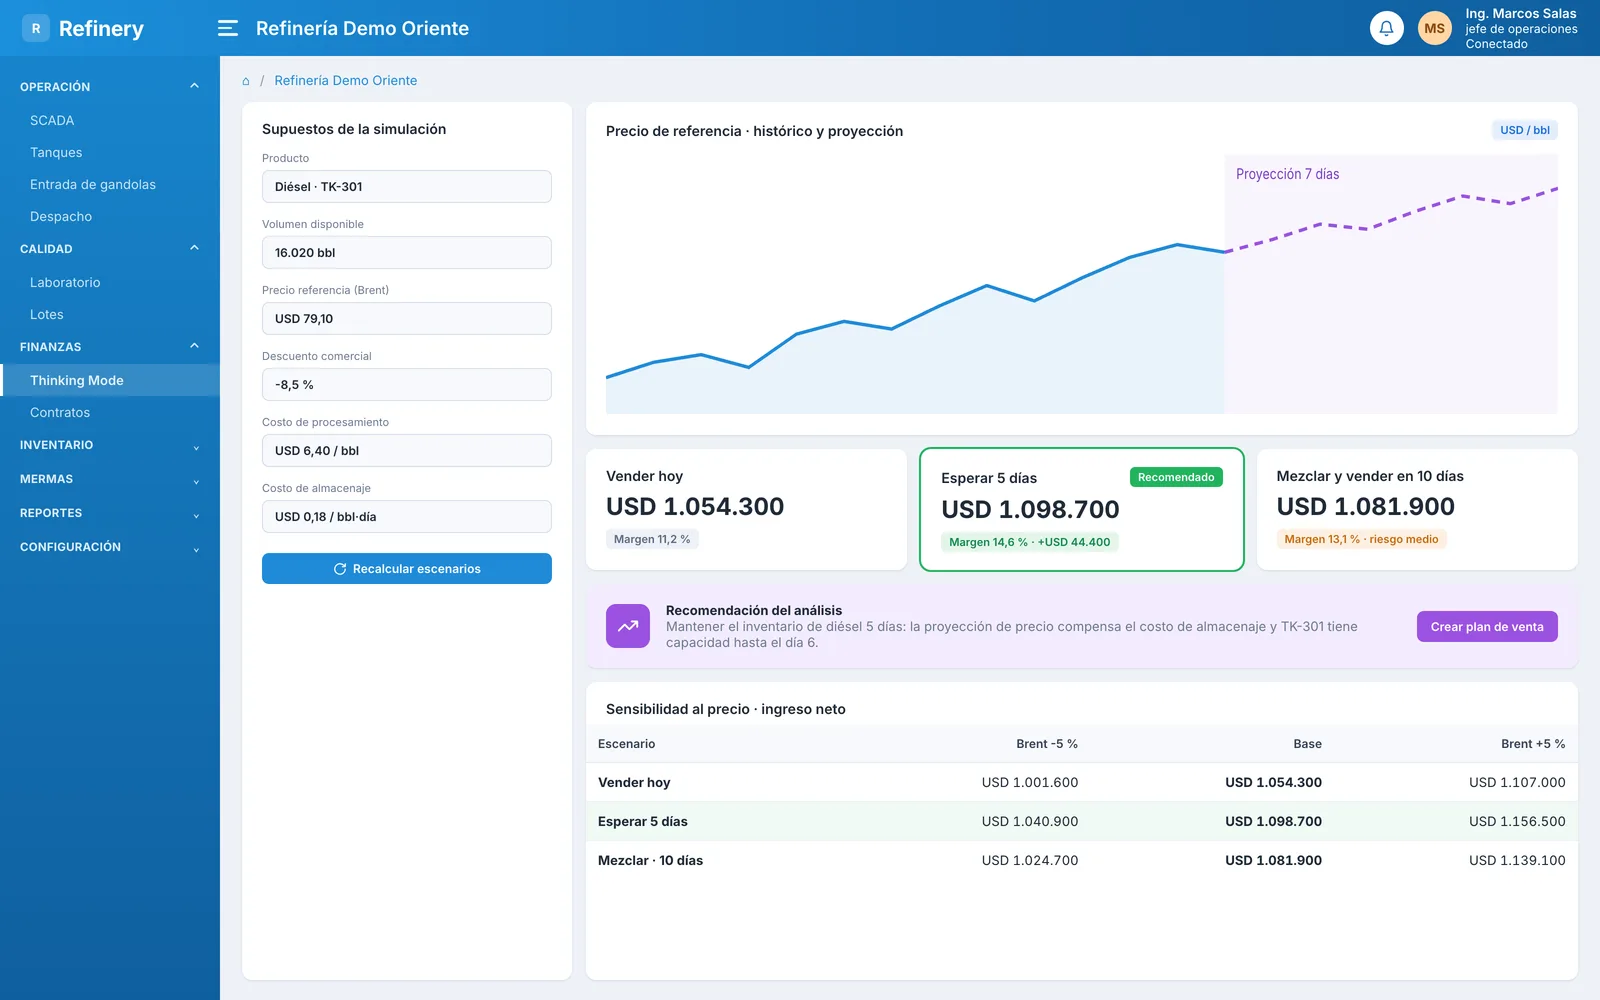The image size is (1600, 1000).
Task: Open Laboratorio page
Action: [x=110, y=282]
